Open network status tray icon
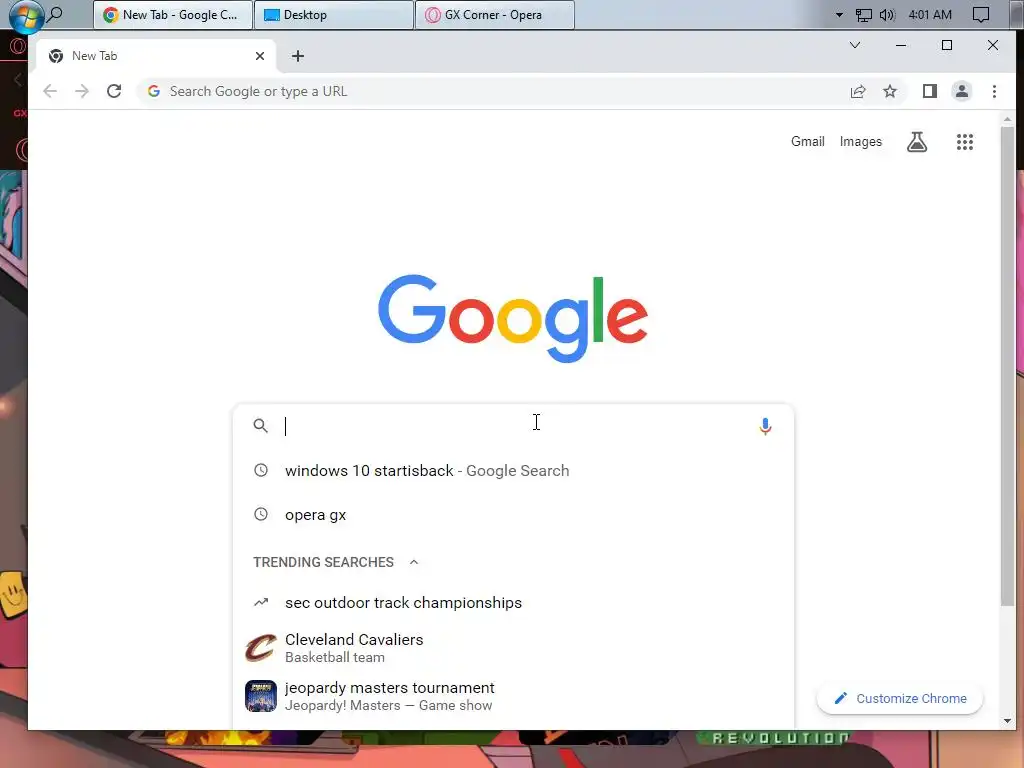 click(x=863, y=15)
